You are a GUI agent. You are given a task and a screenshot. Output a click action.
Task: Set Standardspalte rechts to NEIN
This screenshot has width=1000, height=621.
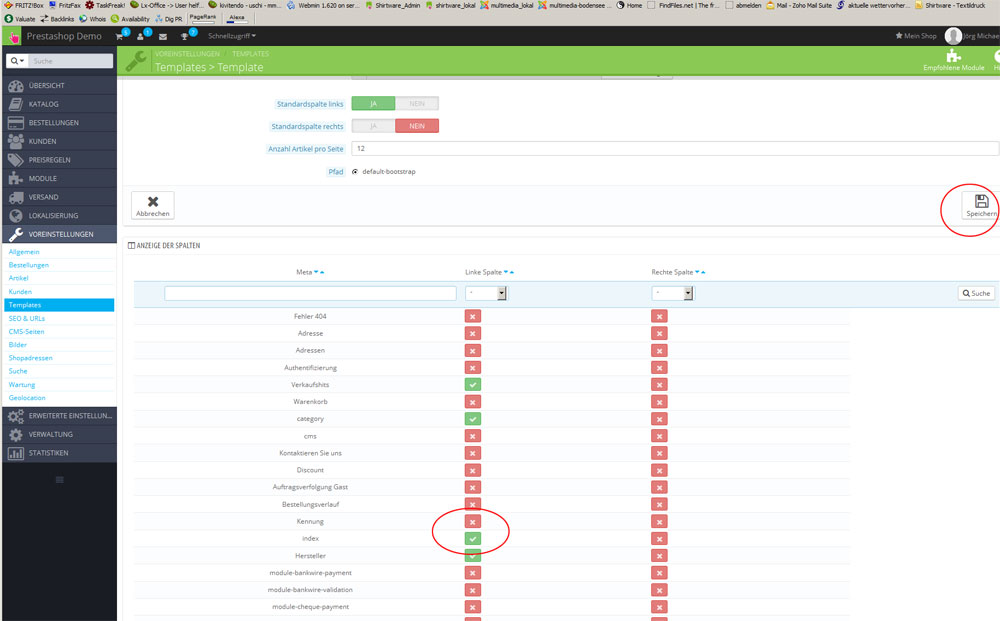[417, 126]
